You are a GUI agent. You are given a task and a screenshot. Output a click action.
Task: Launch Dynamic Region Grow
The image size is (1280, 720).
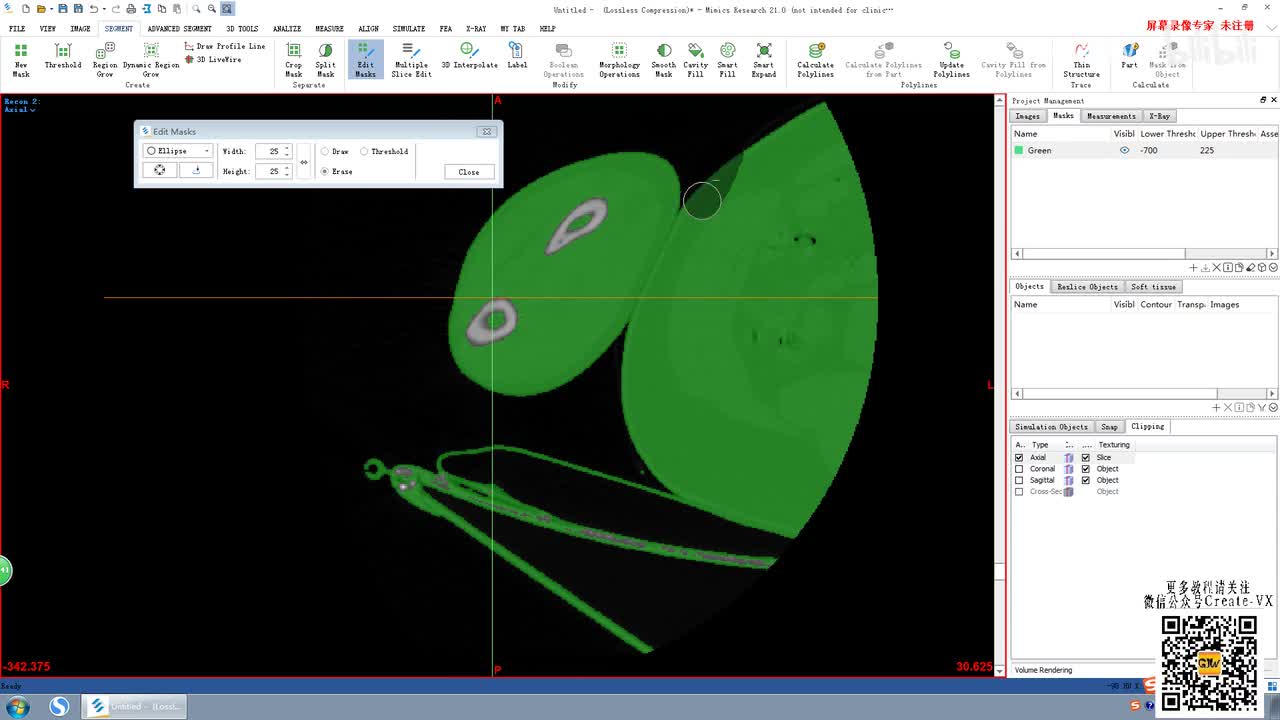click(151, 60)
